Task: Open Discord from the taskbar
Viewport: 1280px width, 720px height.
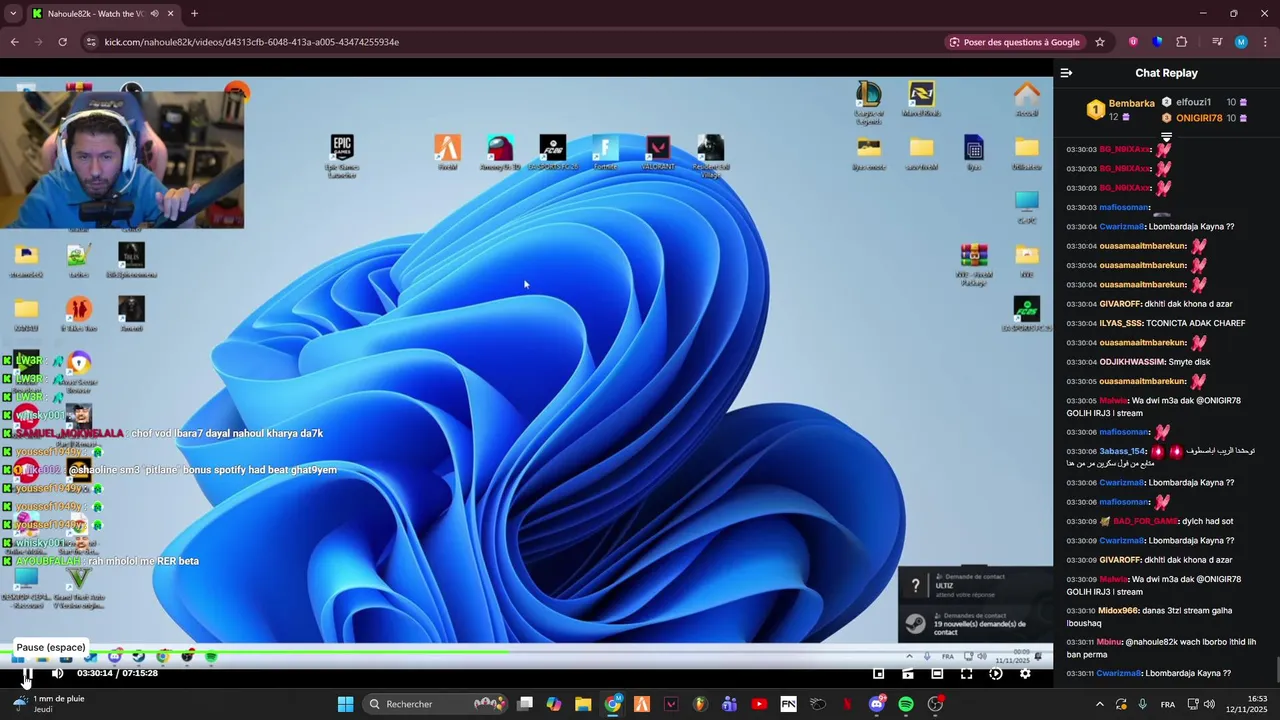Action: (x=877, y=704)
